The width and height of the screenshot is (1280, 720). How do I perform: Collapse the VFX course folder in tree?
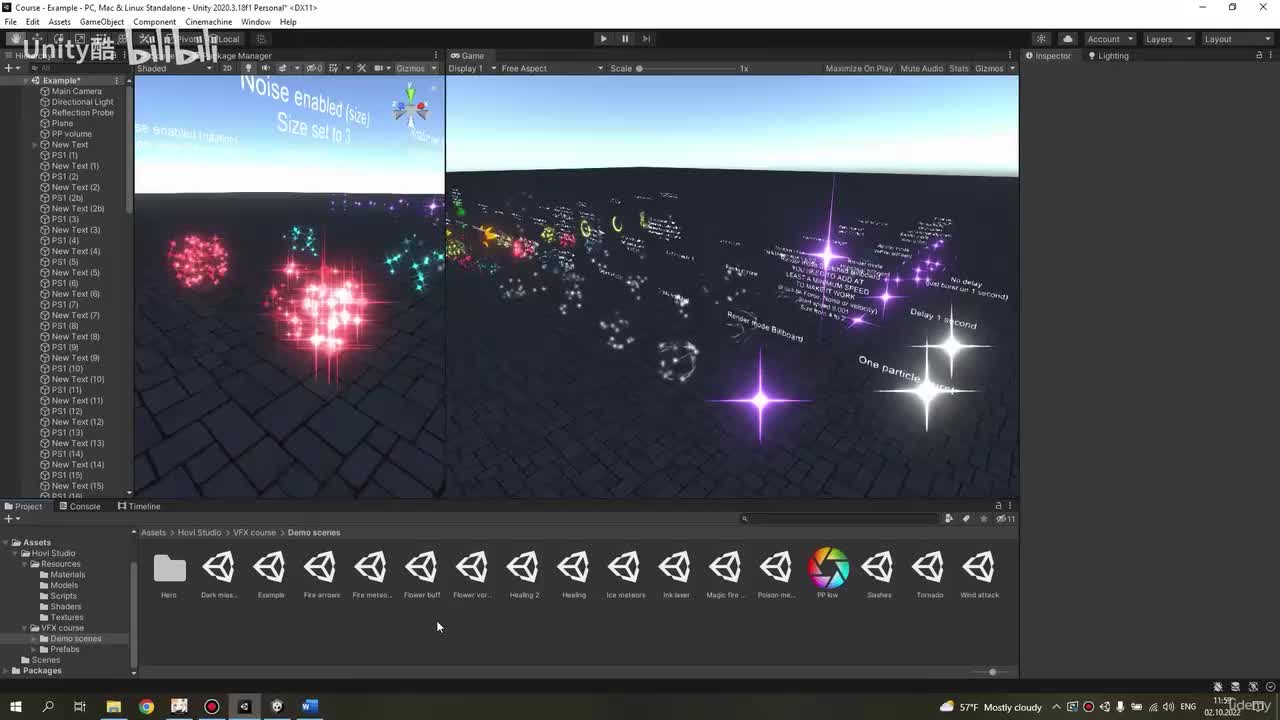(24, 628)
